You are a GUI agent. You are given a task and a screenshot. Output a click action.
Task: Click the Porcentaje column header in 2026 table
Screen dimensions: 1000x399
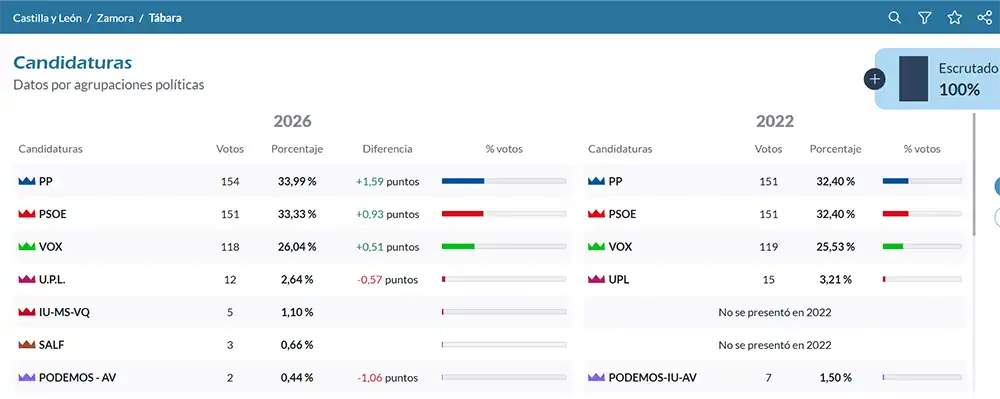[x=297, y=149]
